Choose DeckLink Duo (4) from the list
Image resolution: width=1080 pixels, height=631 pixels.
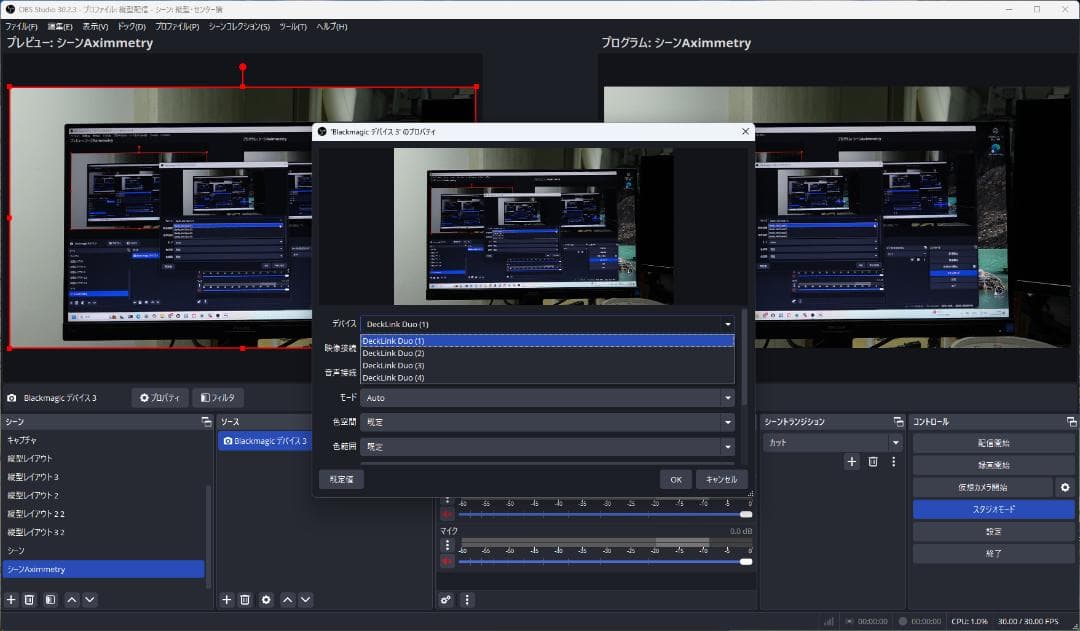point(547,378)
